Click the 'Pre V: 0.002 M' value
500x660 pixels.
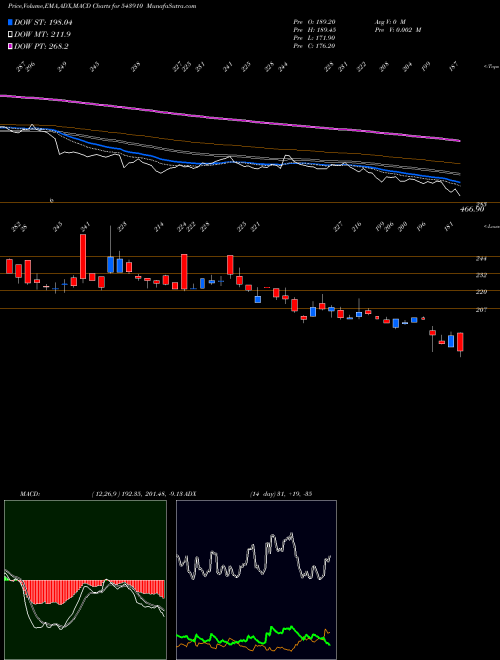[398, 30]
